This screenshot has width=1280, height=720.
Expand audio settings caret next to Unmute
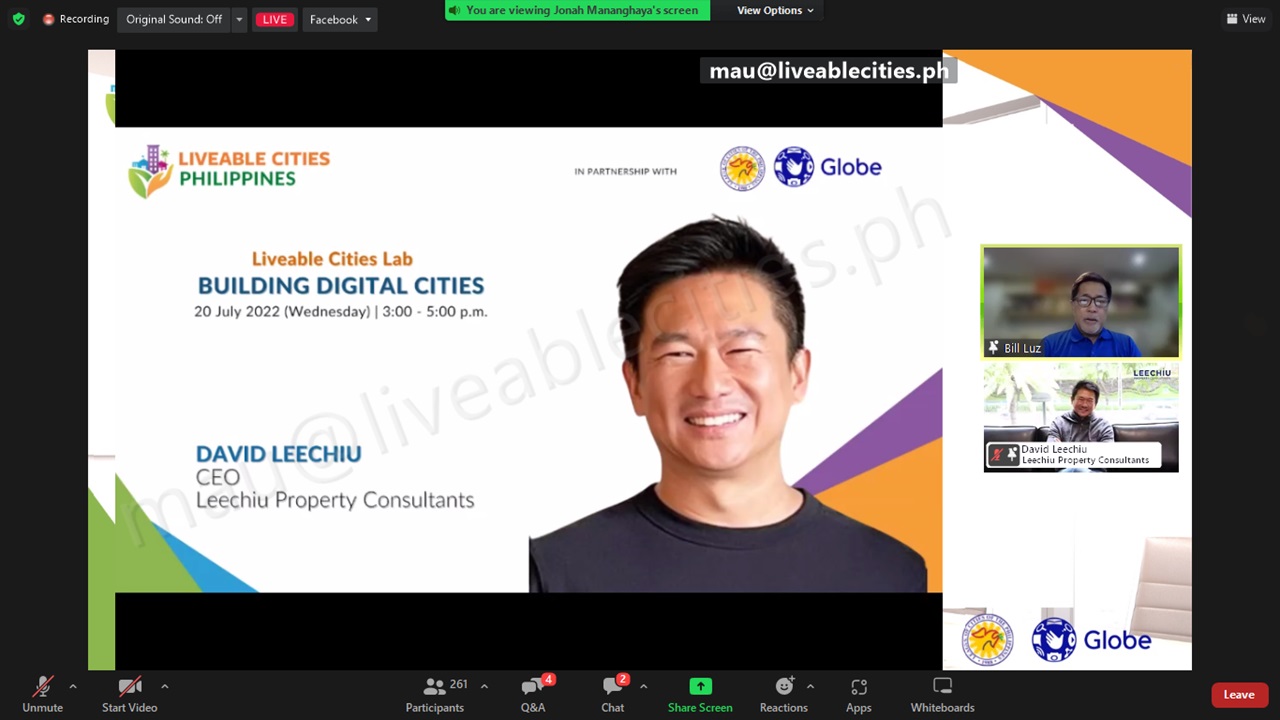click(x=72, y=686)
